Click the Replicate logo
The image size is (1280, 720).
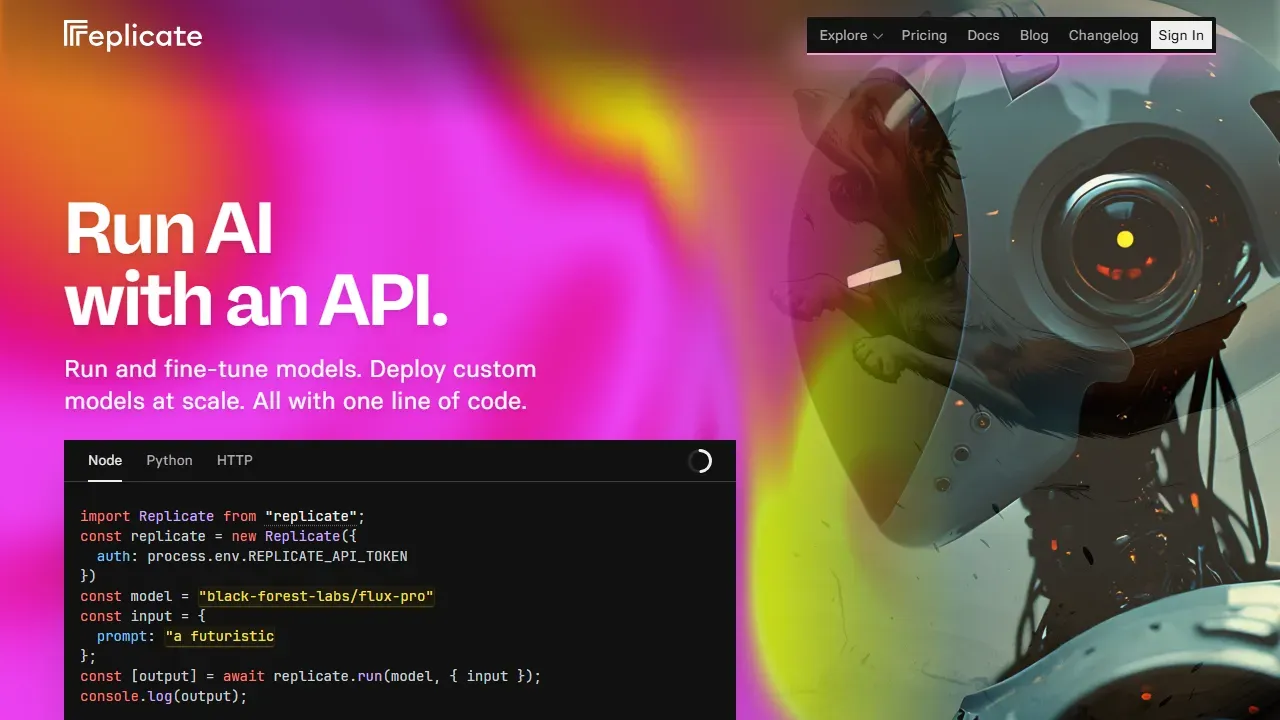coord(133,36)
